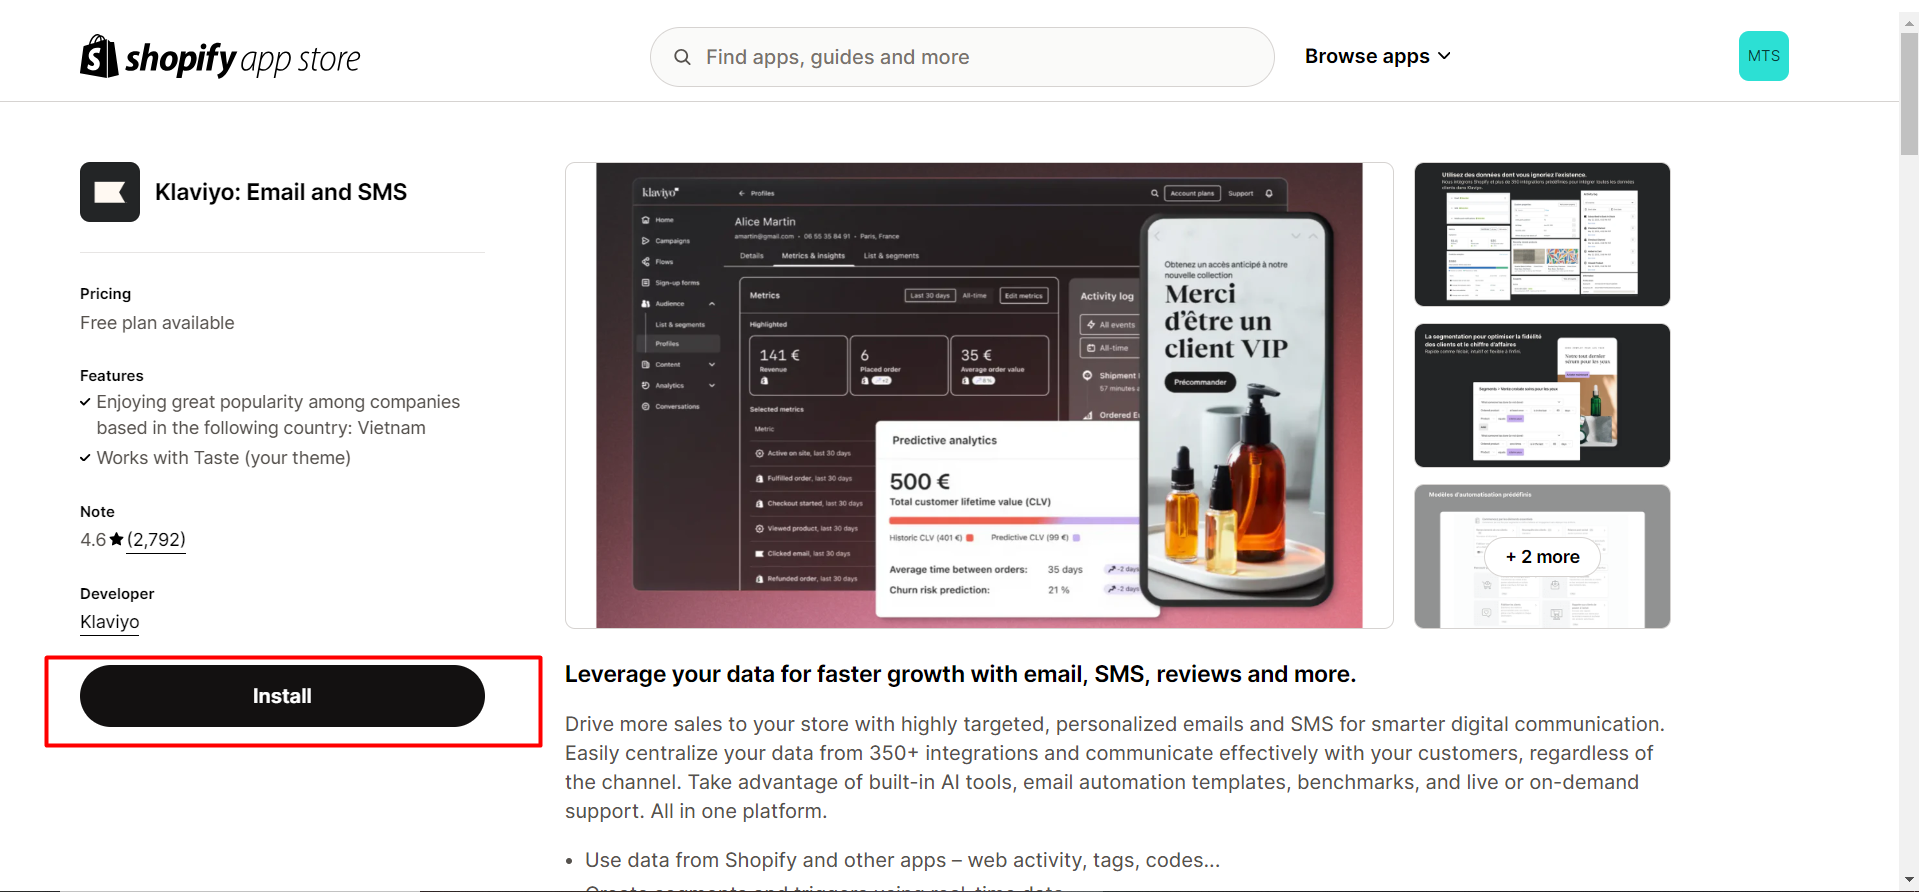This screenshot has width=1919, height=892.
Task: Click the Pricing heading
Action: (105, 294)
